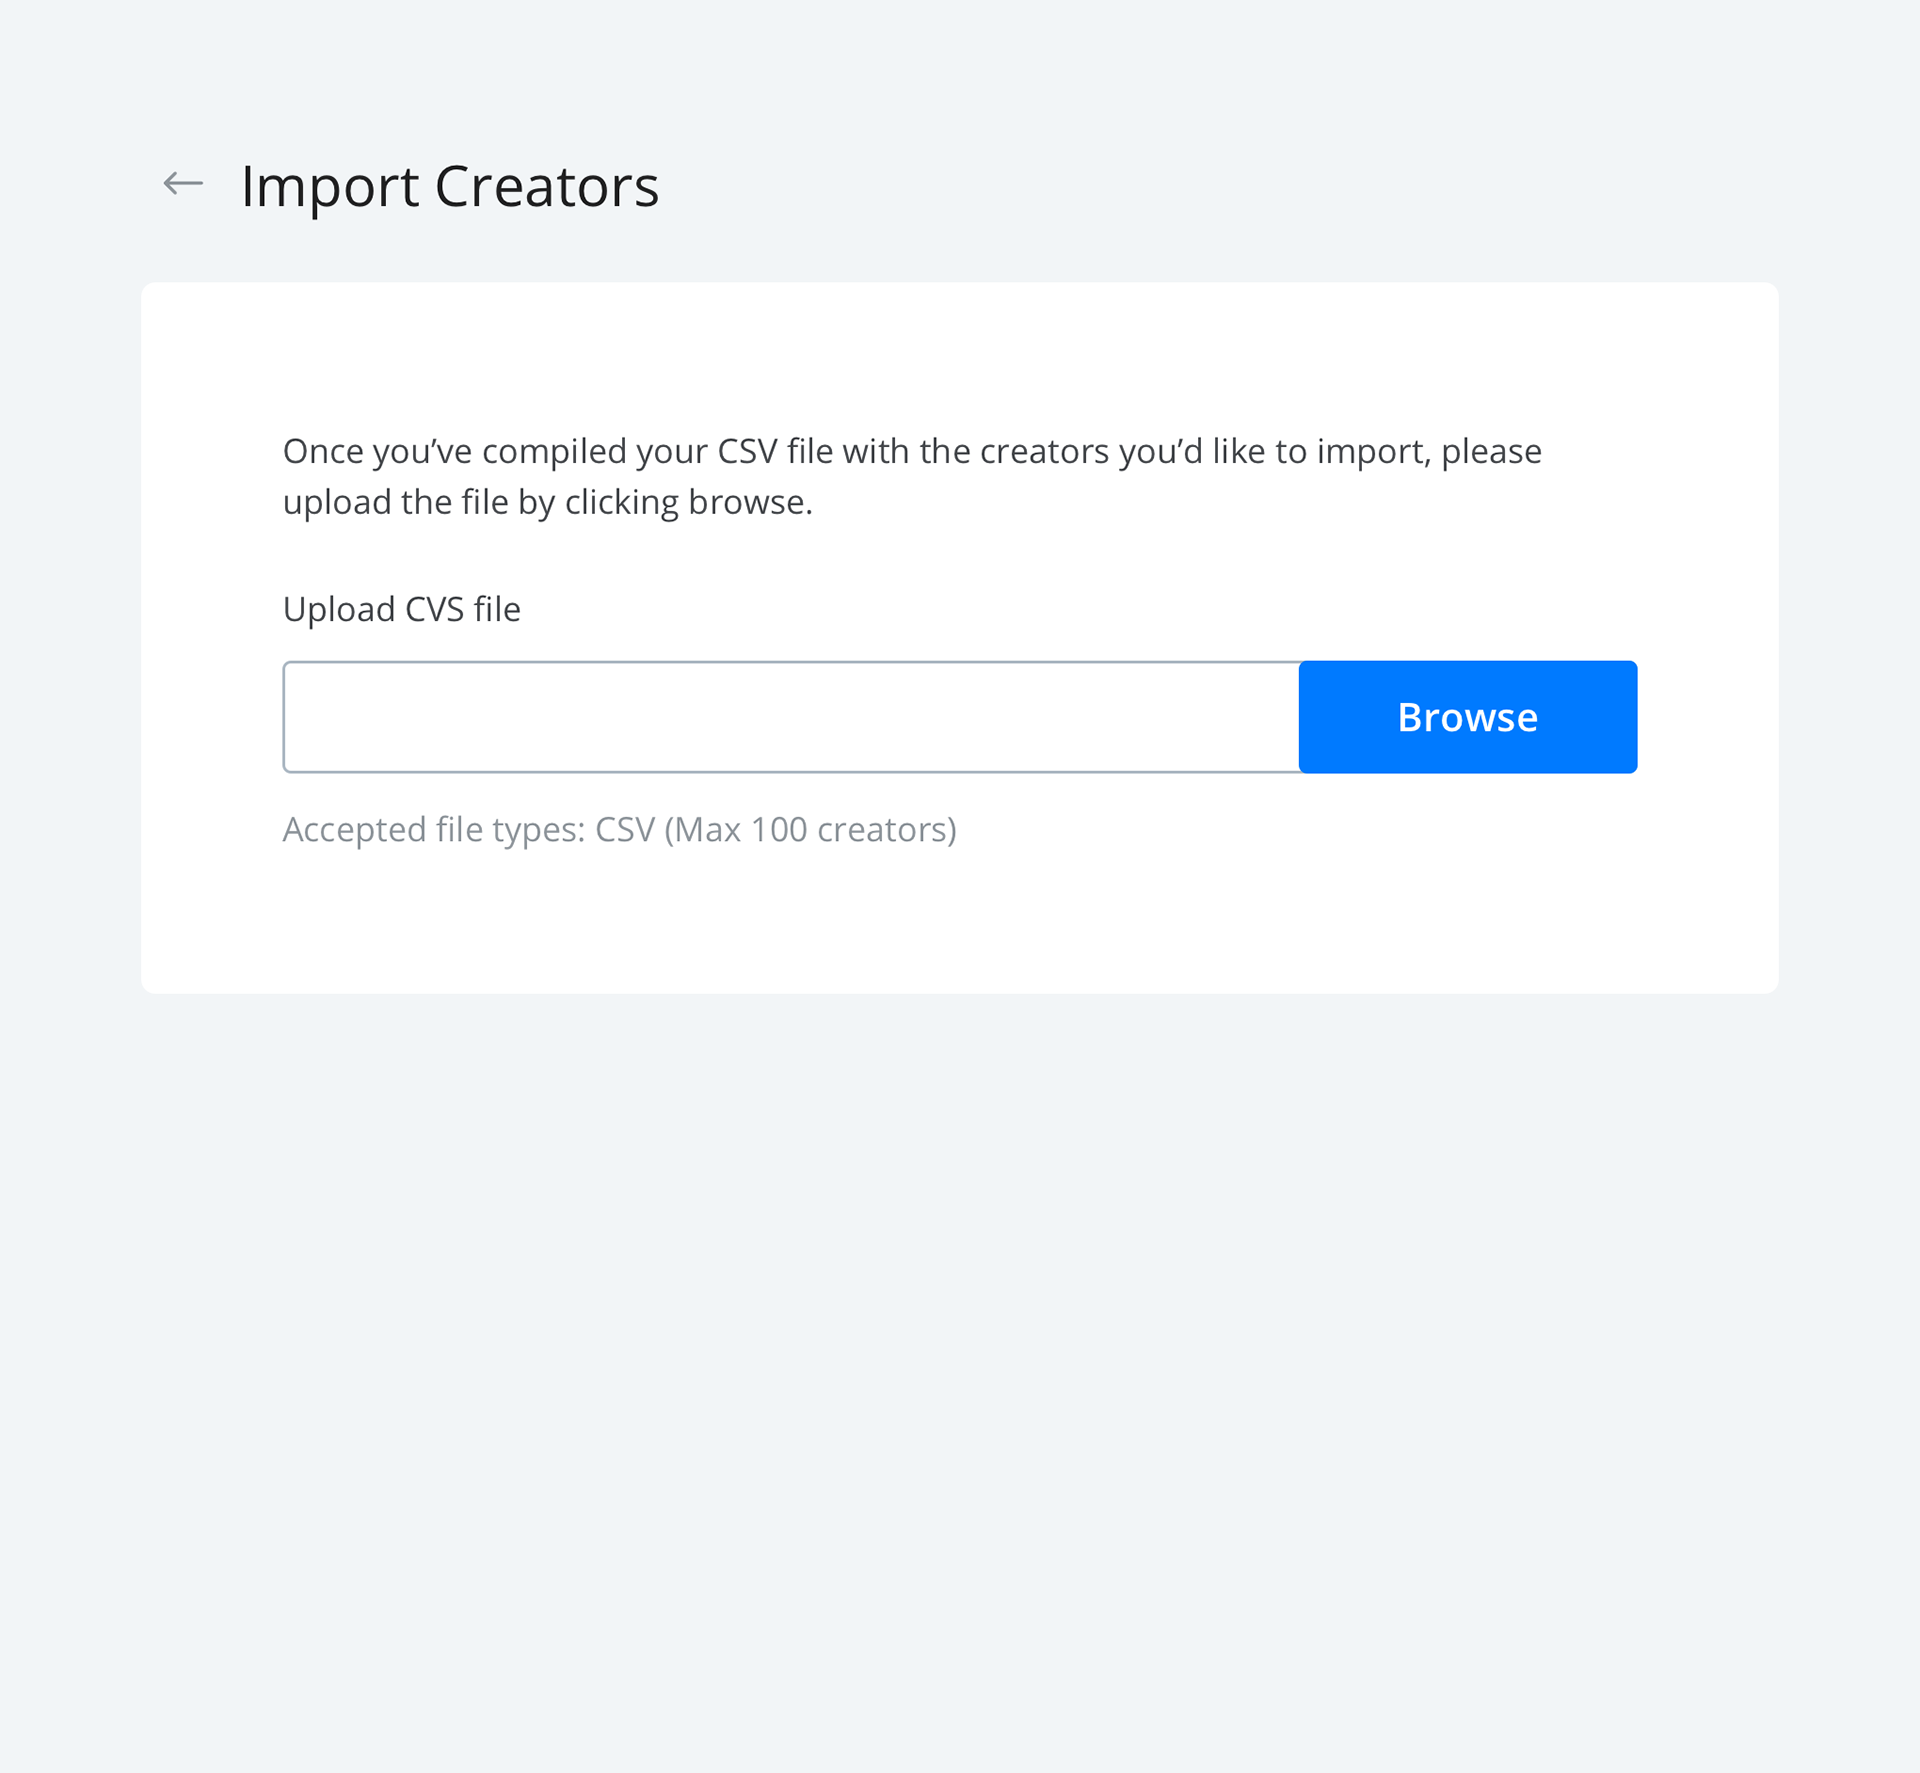
Task: Click the word CVS in the upload label
Action: [435, 609]
